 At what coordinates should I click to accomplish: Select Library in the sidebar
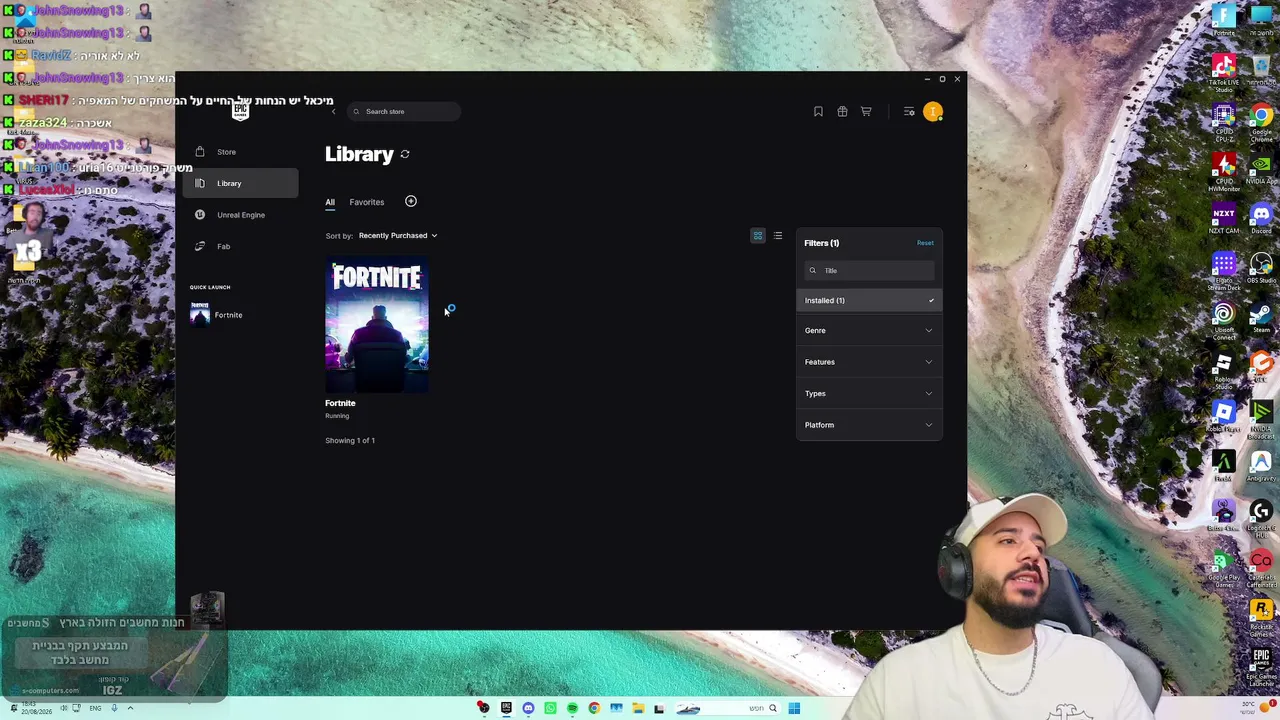coord(240,183)
